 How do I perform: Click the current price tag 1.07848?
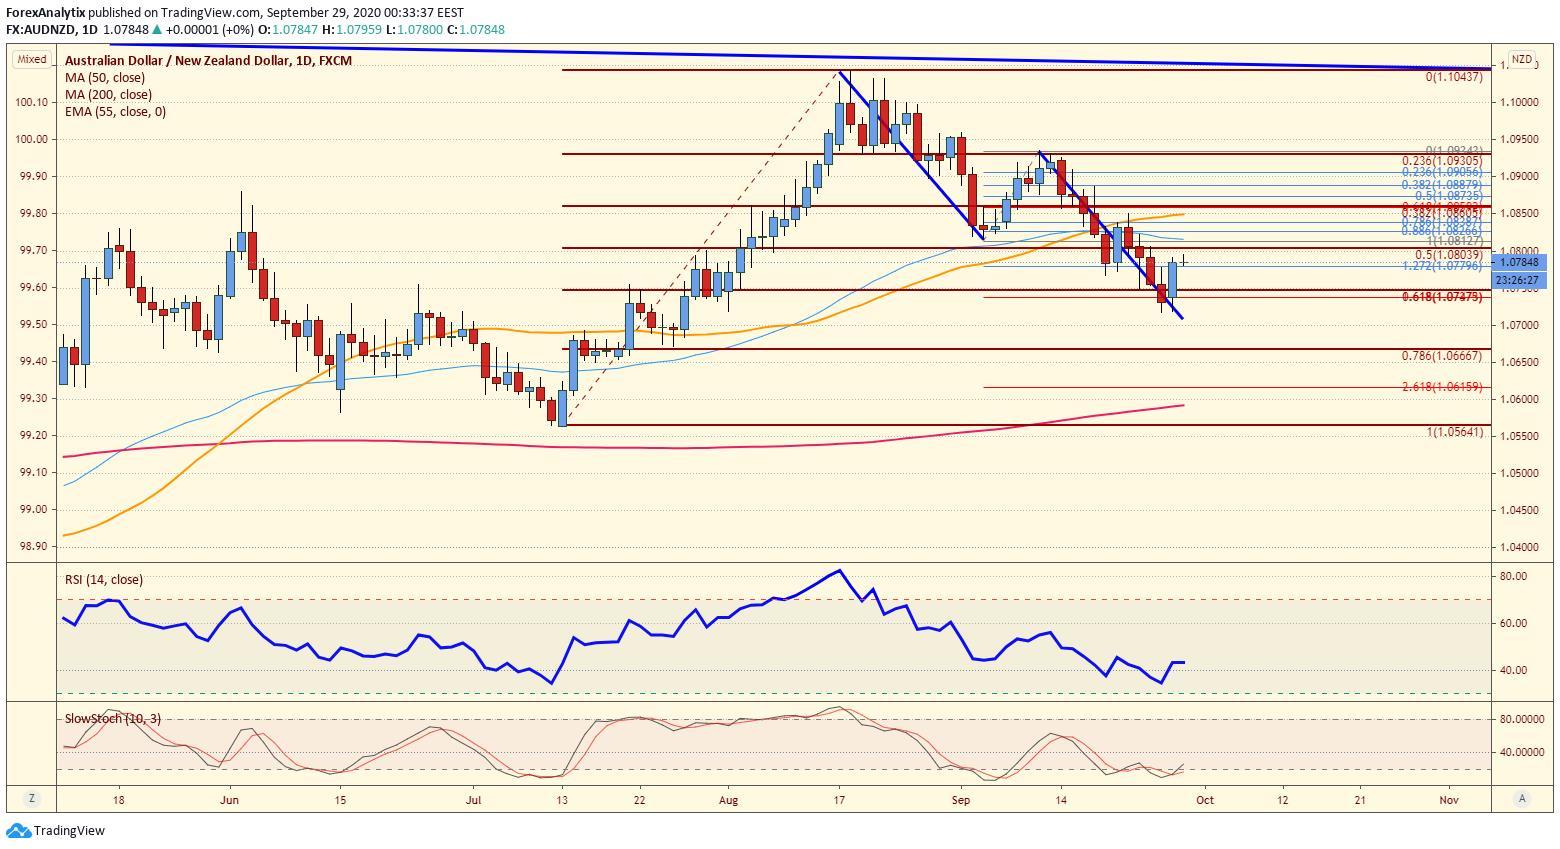coord(1519,262)
